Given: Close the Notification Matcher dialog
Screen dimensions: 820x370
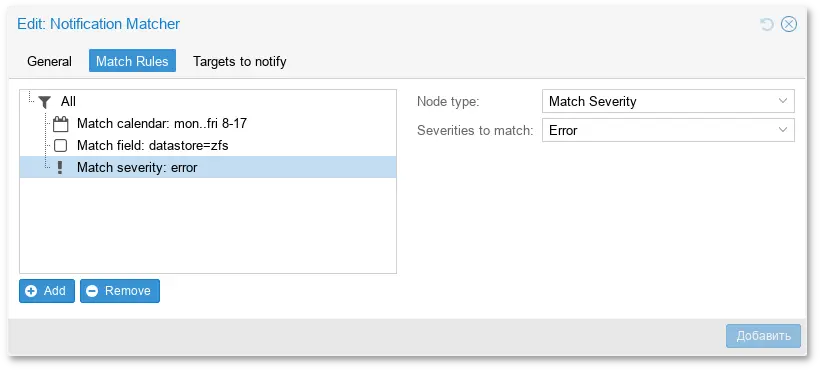Looking at the screenshot, I should pos(789,24).
